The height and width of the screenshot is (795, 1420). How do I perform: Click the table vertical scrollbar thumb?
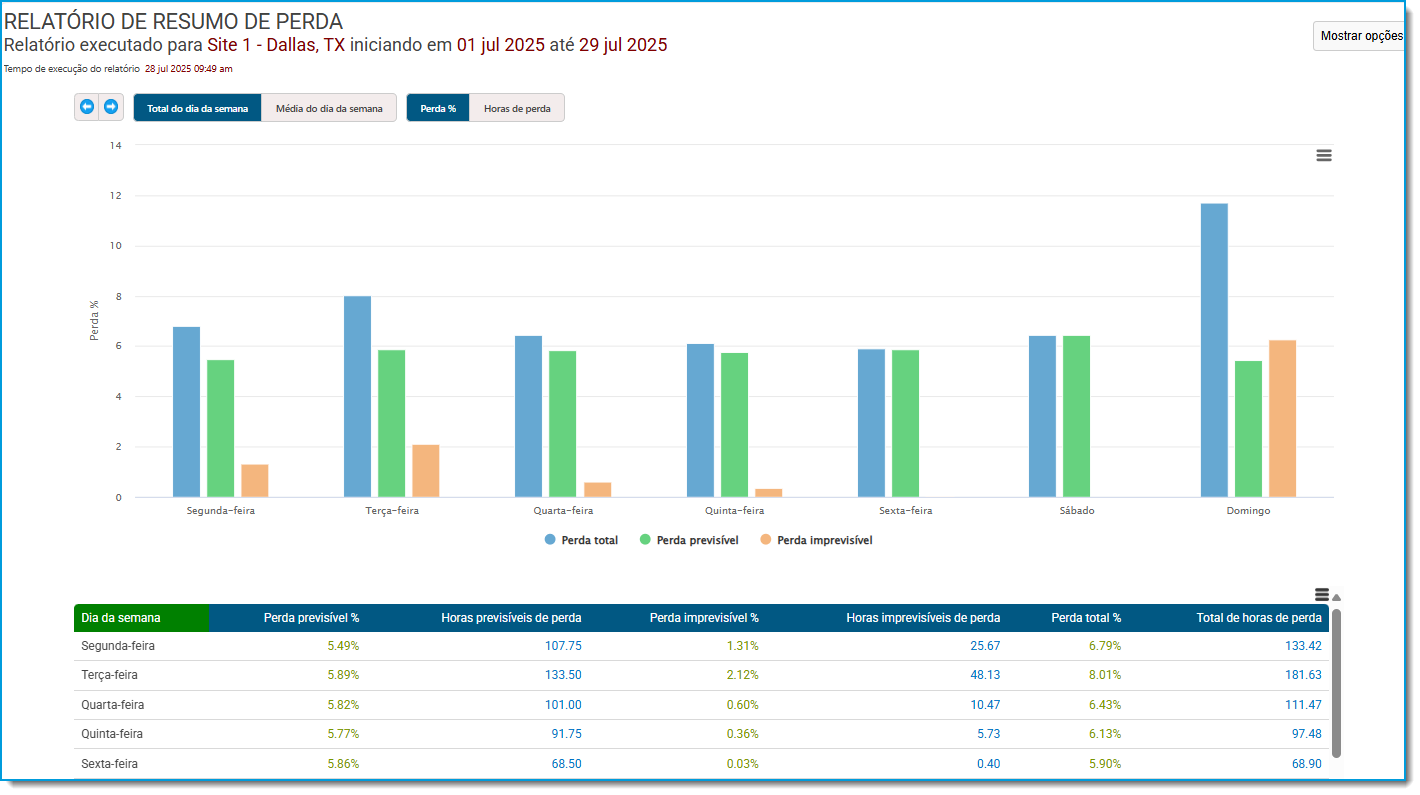pyautogui.click(x=1336, y=682)
